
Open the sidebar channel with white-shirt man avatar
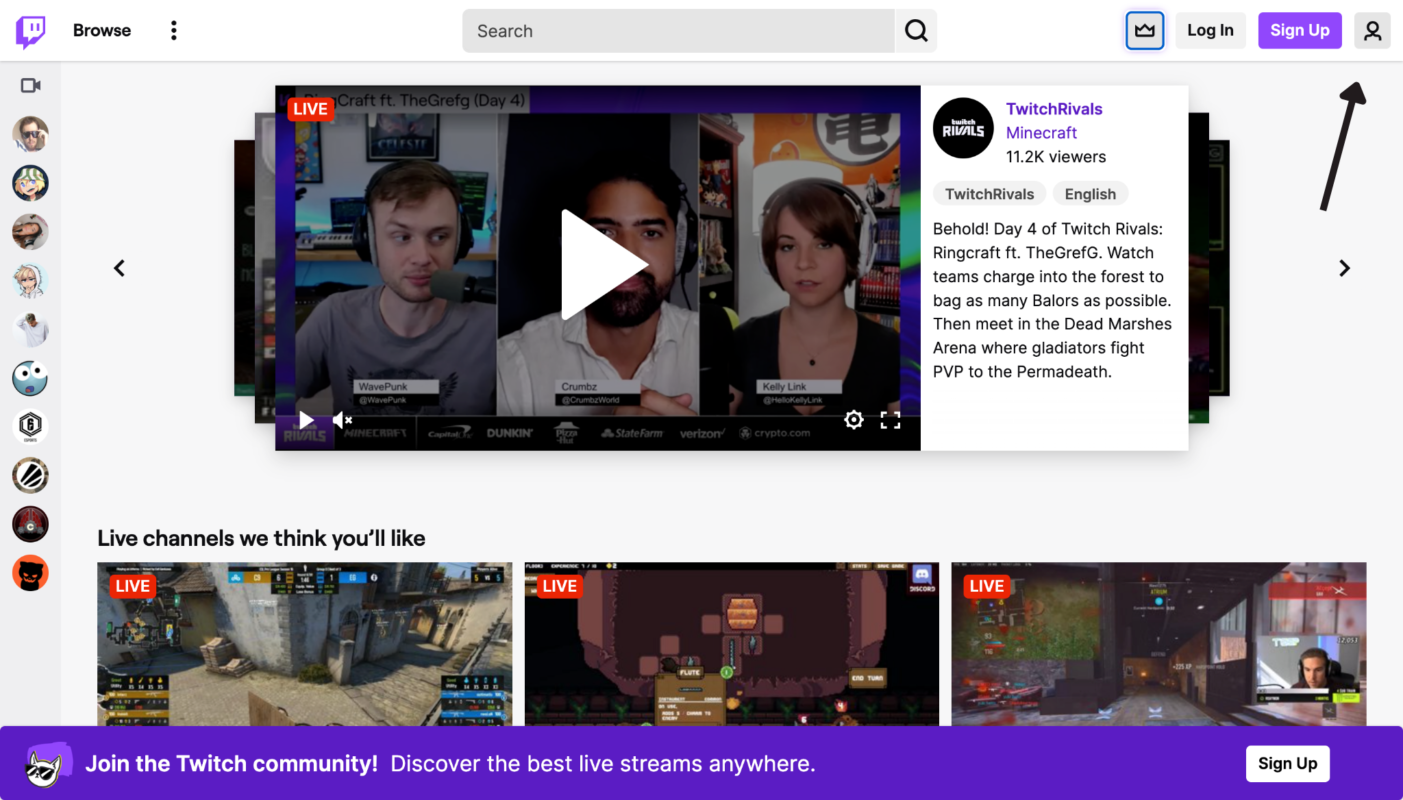(x=30, y=329)
